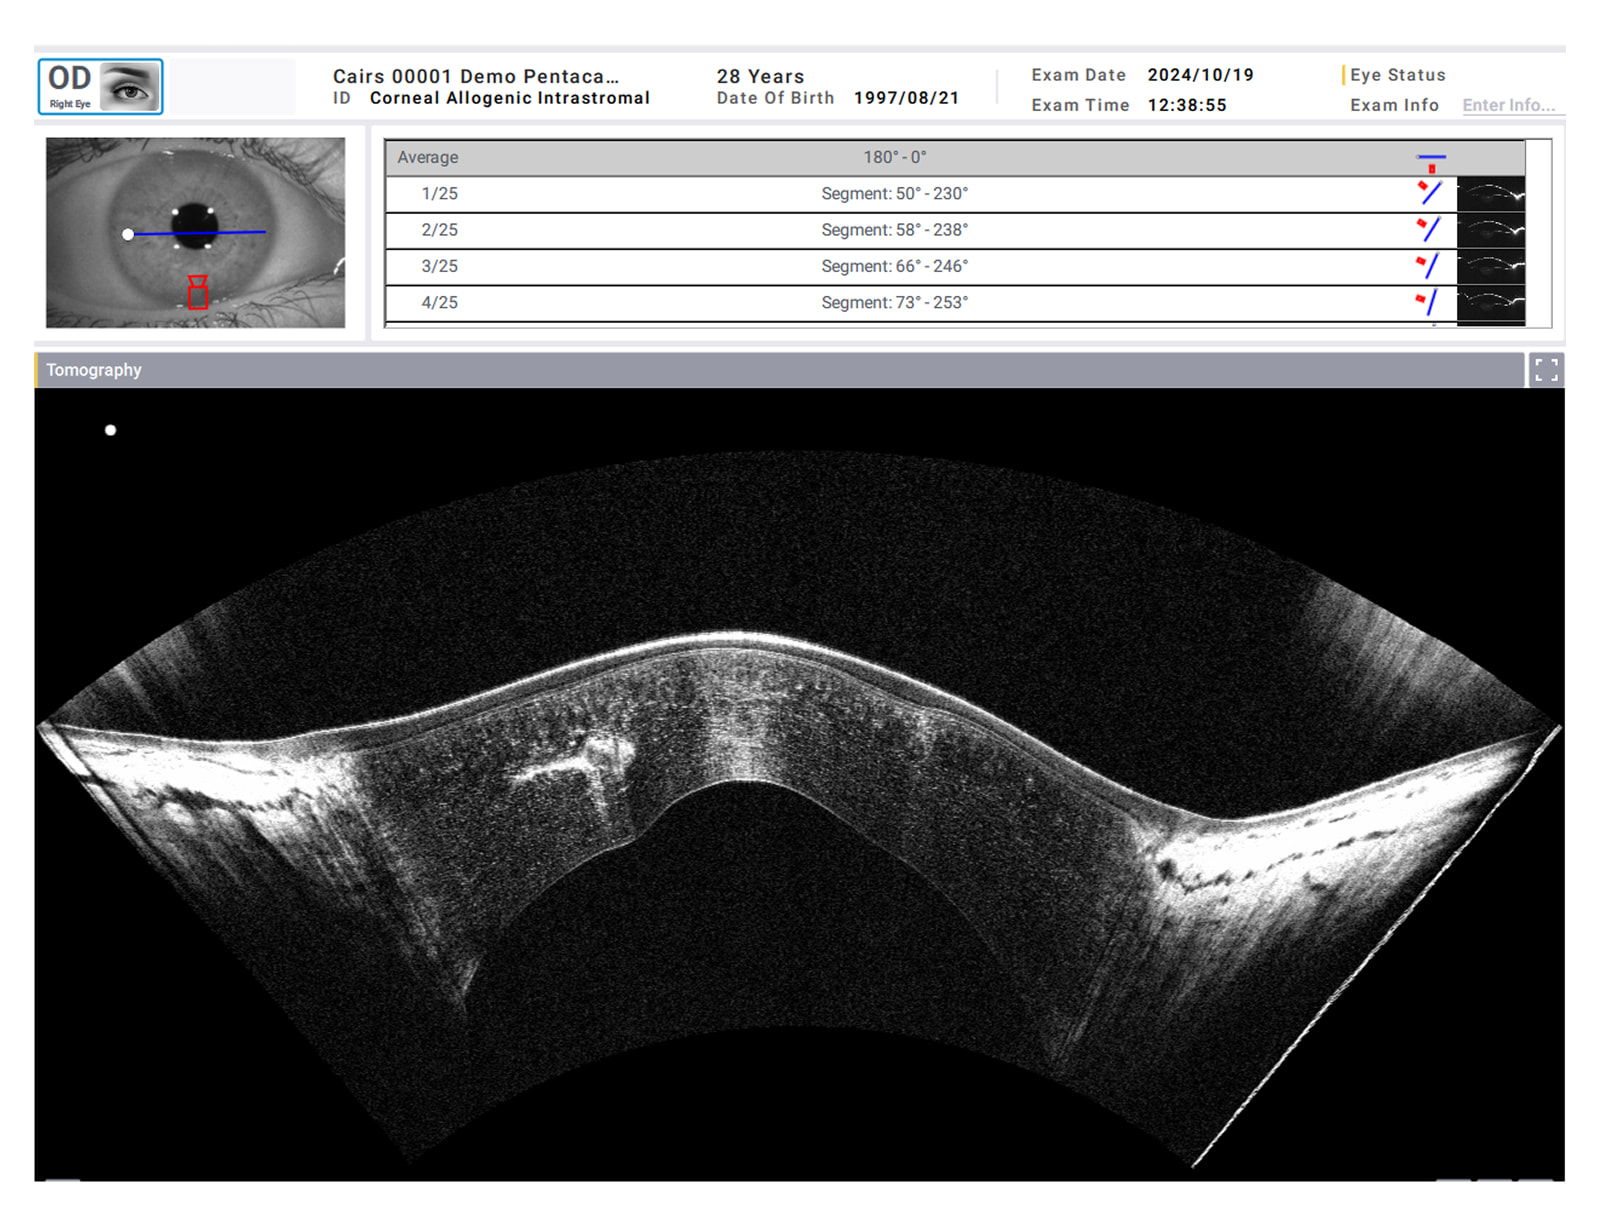1600x1226 pixels.
Task: Select segment 2/25 at 58°-238°
Action: [x=894, y=230]
